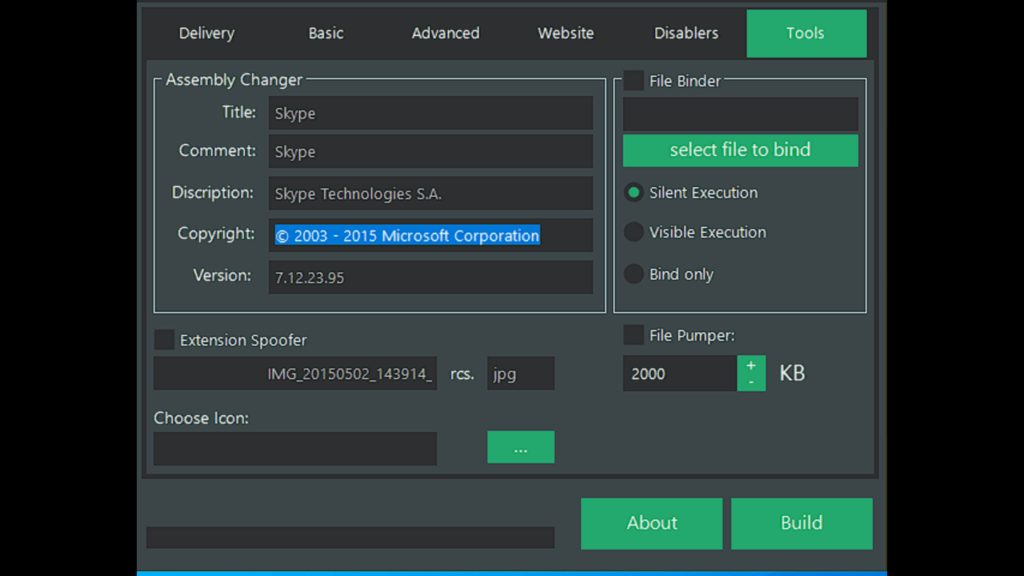Click the Copyright field with Microsoft Corporation
The image size is (1024, 576).
tap(431, 235)
